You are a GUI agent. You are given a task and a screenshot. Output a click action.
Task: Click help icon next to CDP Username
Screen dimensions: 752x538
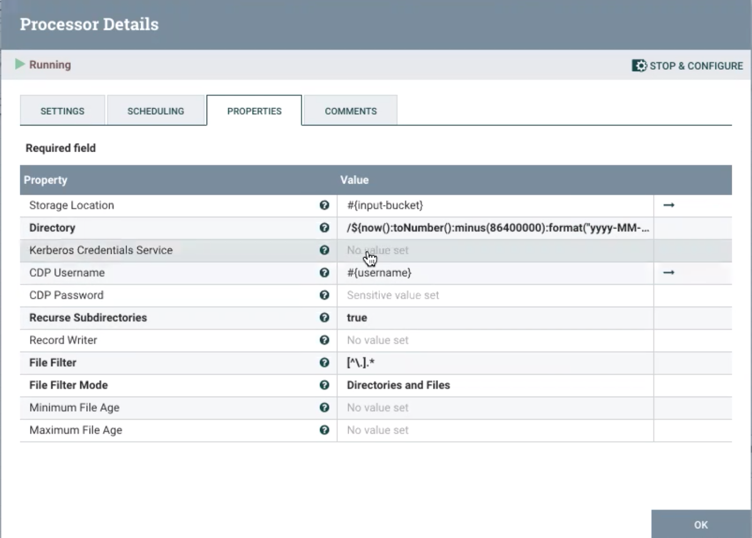click(x=324, y=273)
